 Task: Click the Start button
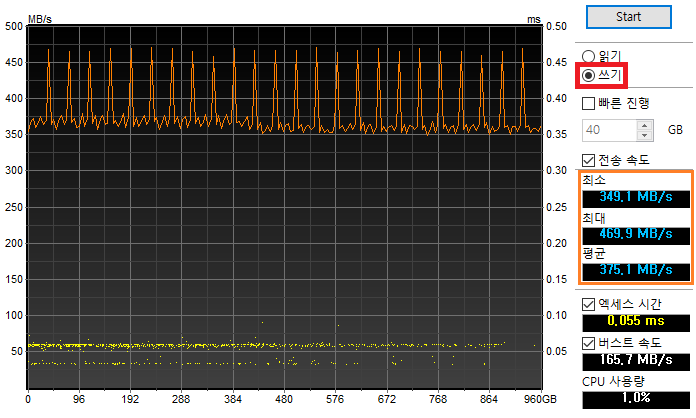(629, 17)
